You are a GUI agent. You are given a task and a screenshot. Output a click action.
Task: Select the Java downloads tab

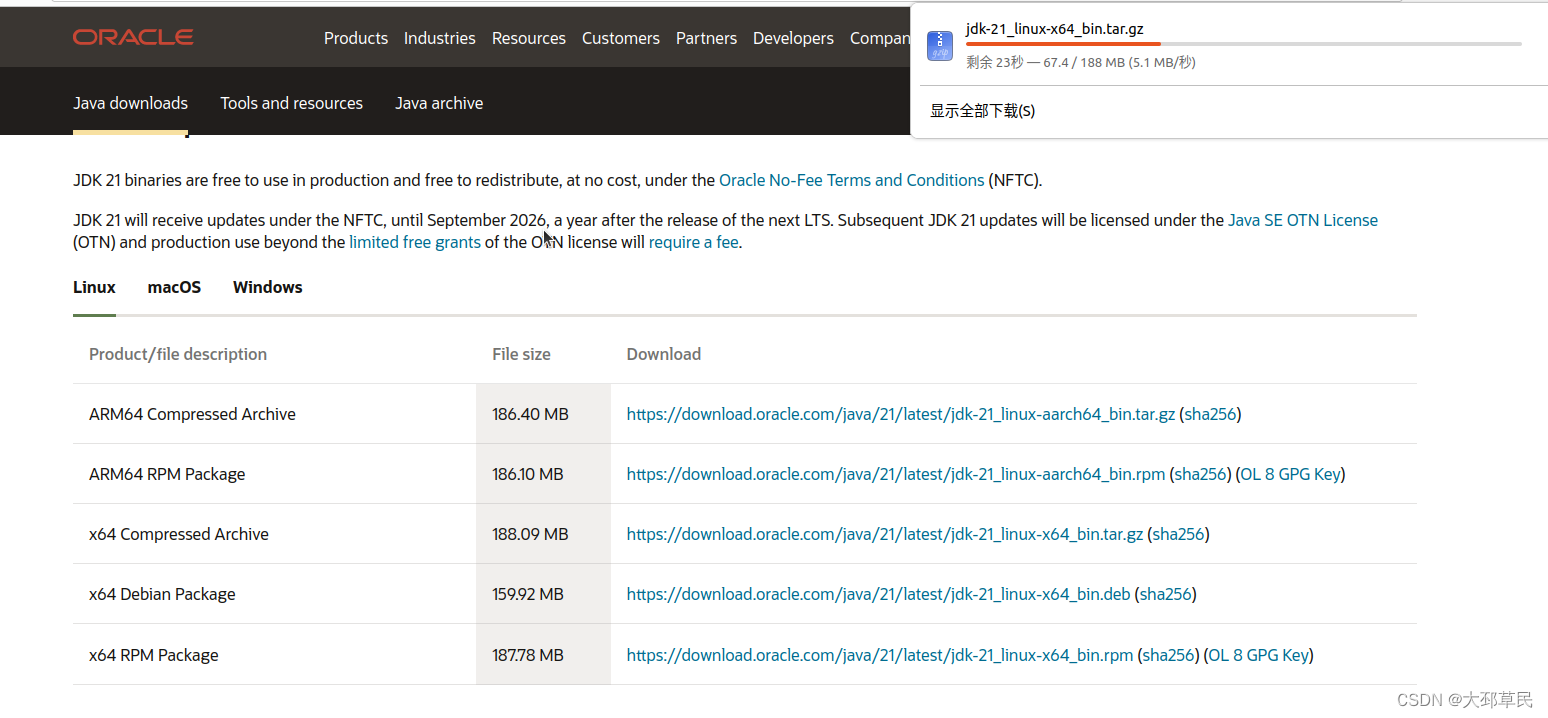click(x=130, y=103)
